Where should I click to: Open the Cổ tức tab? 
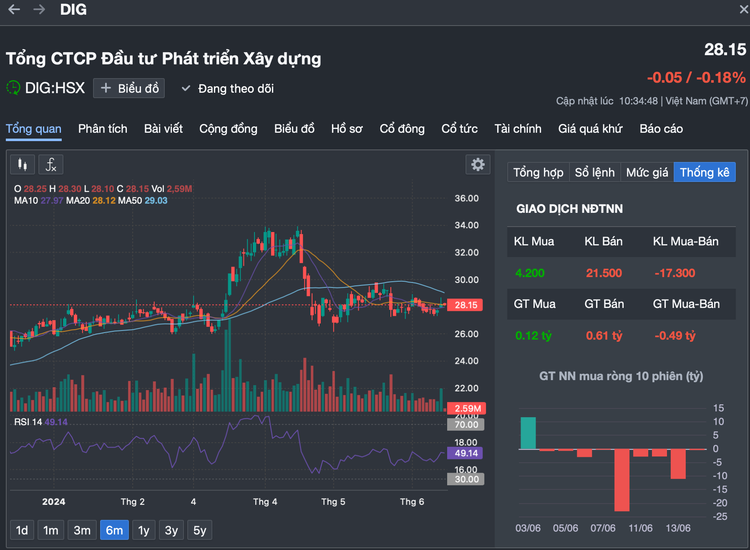(x=459, y=129)
